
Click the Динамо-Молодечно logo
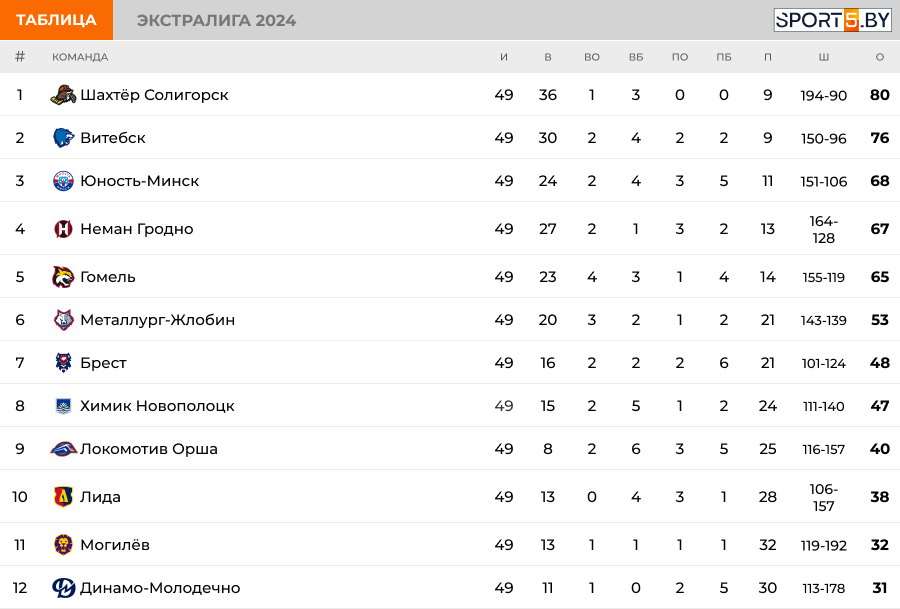point(63,588)
